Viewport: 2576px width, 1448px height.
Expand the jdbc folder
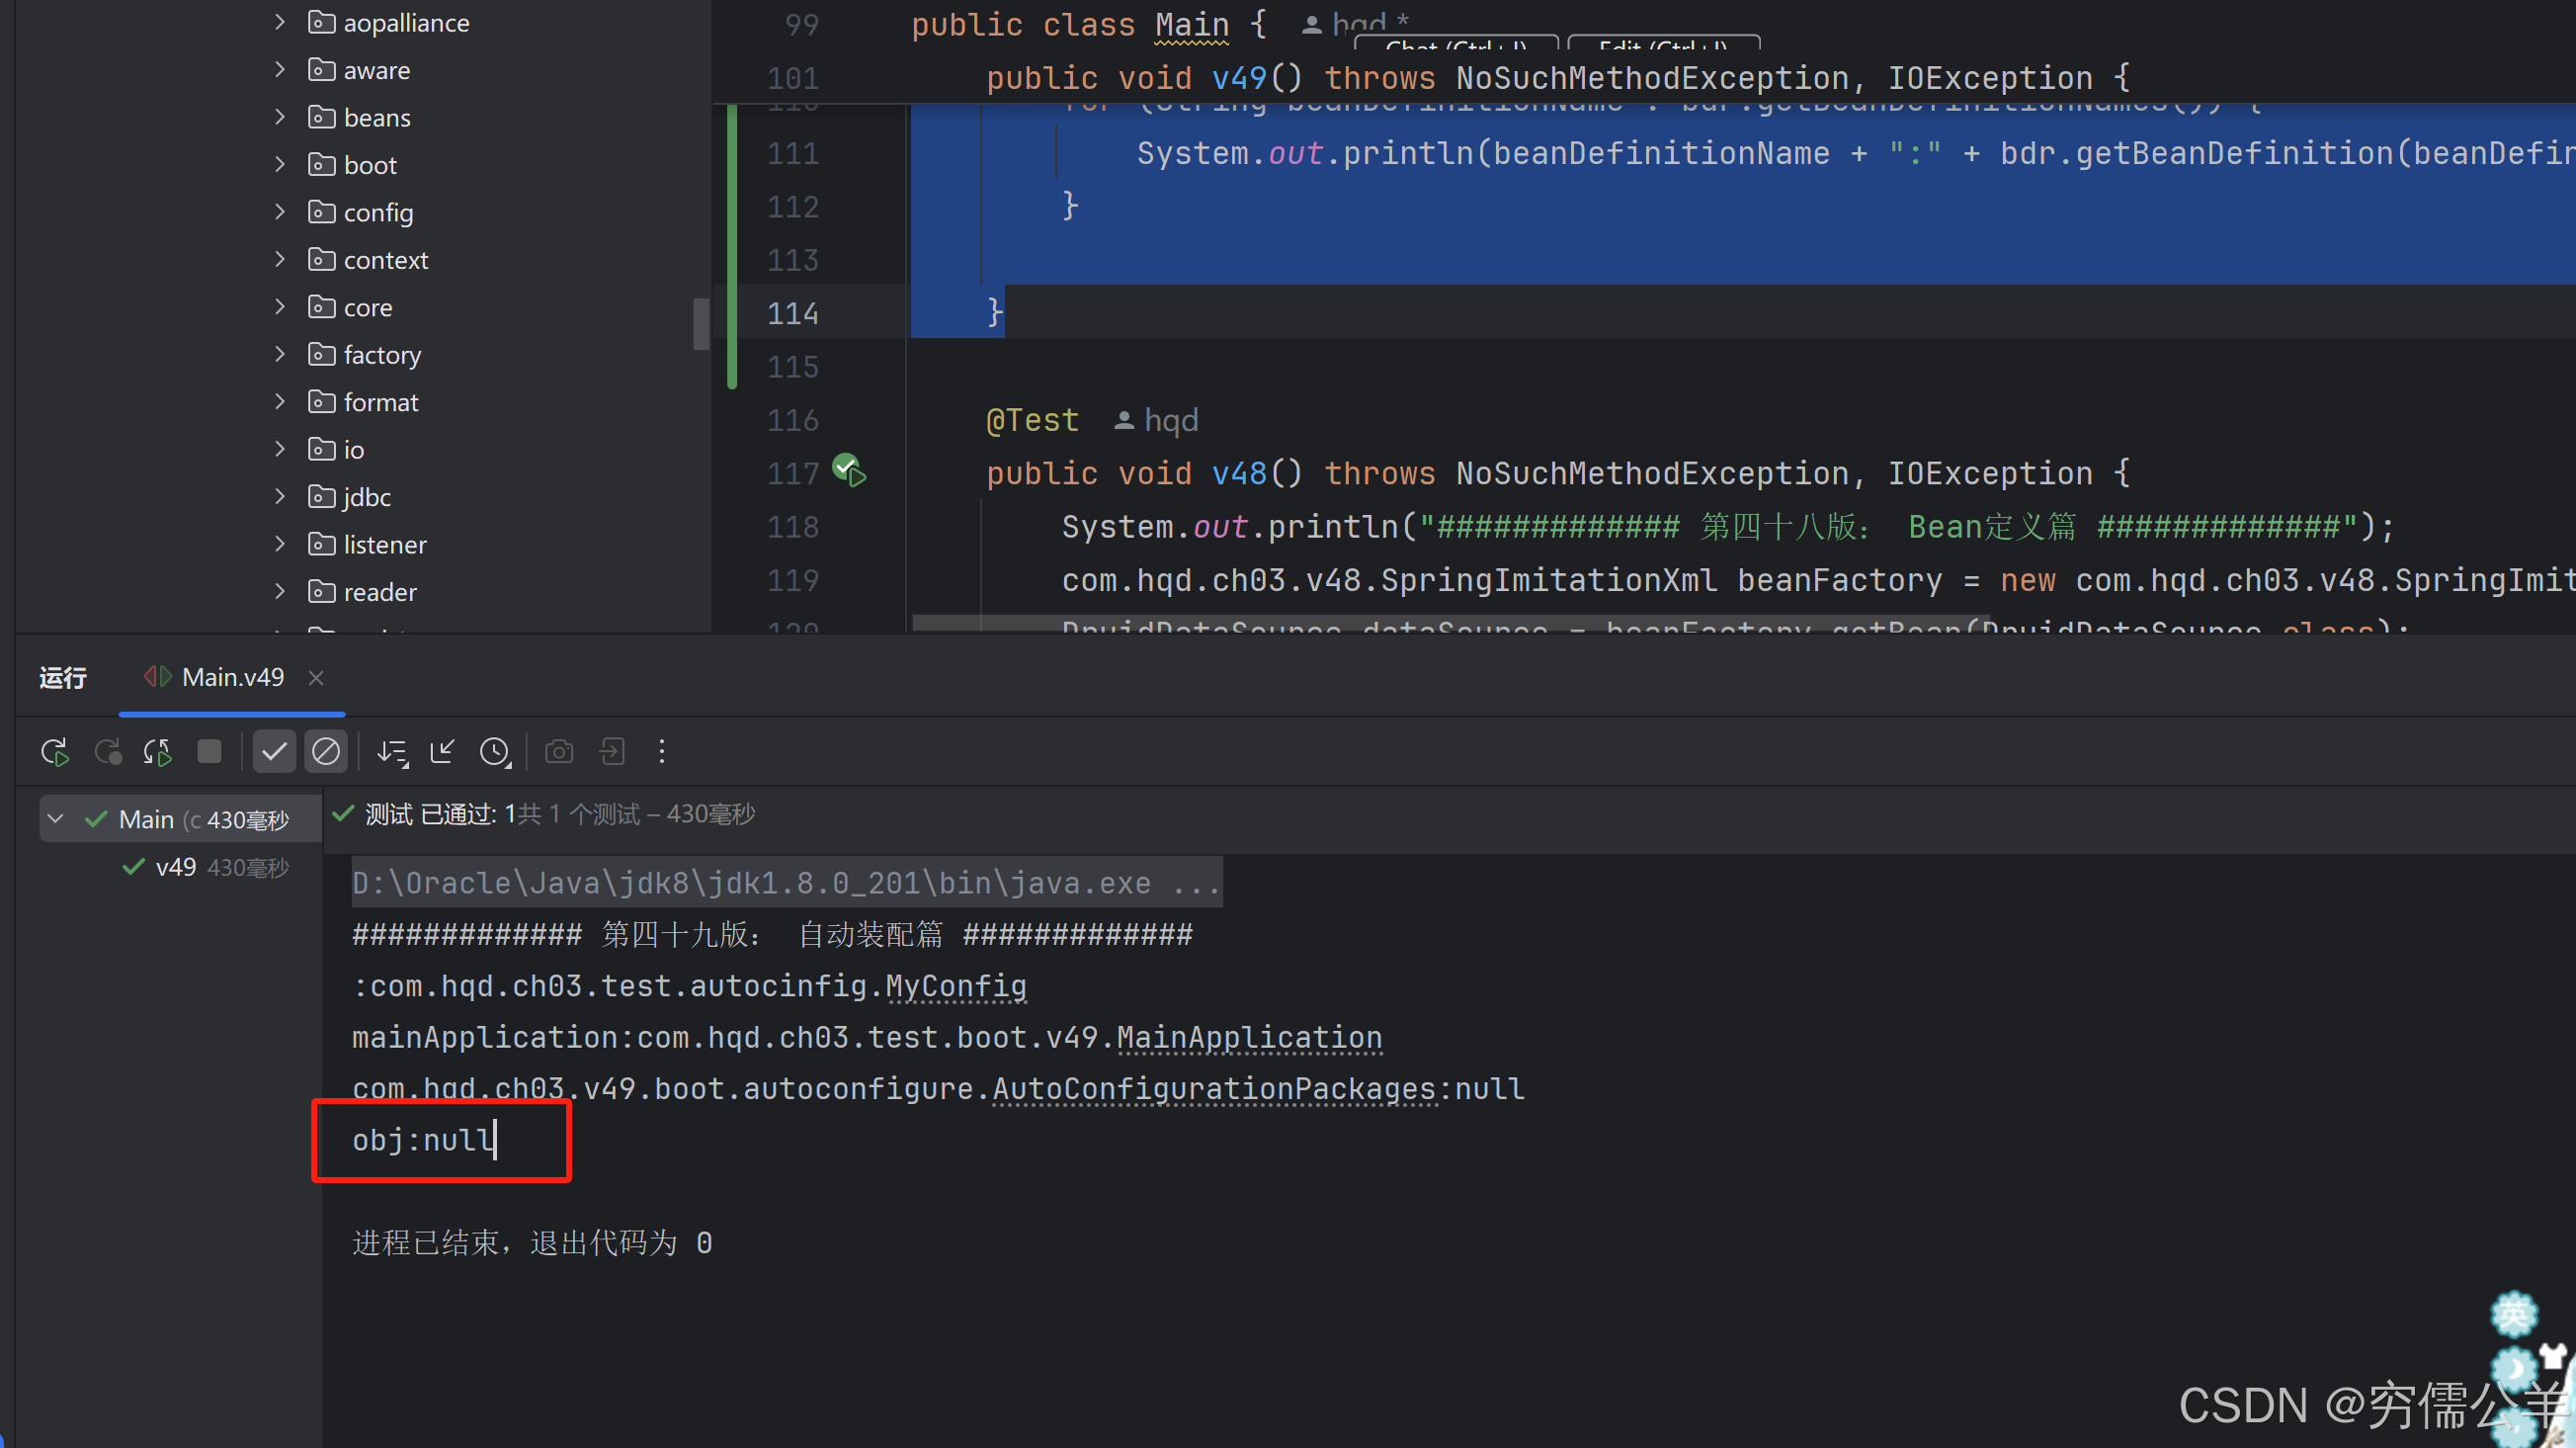pos(280,496)
